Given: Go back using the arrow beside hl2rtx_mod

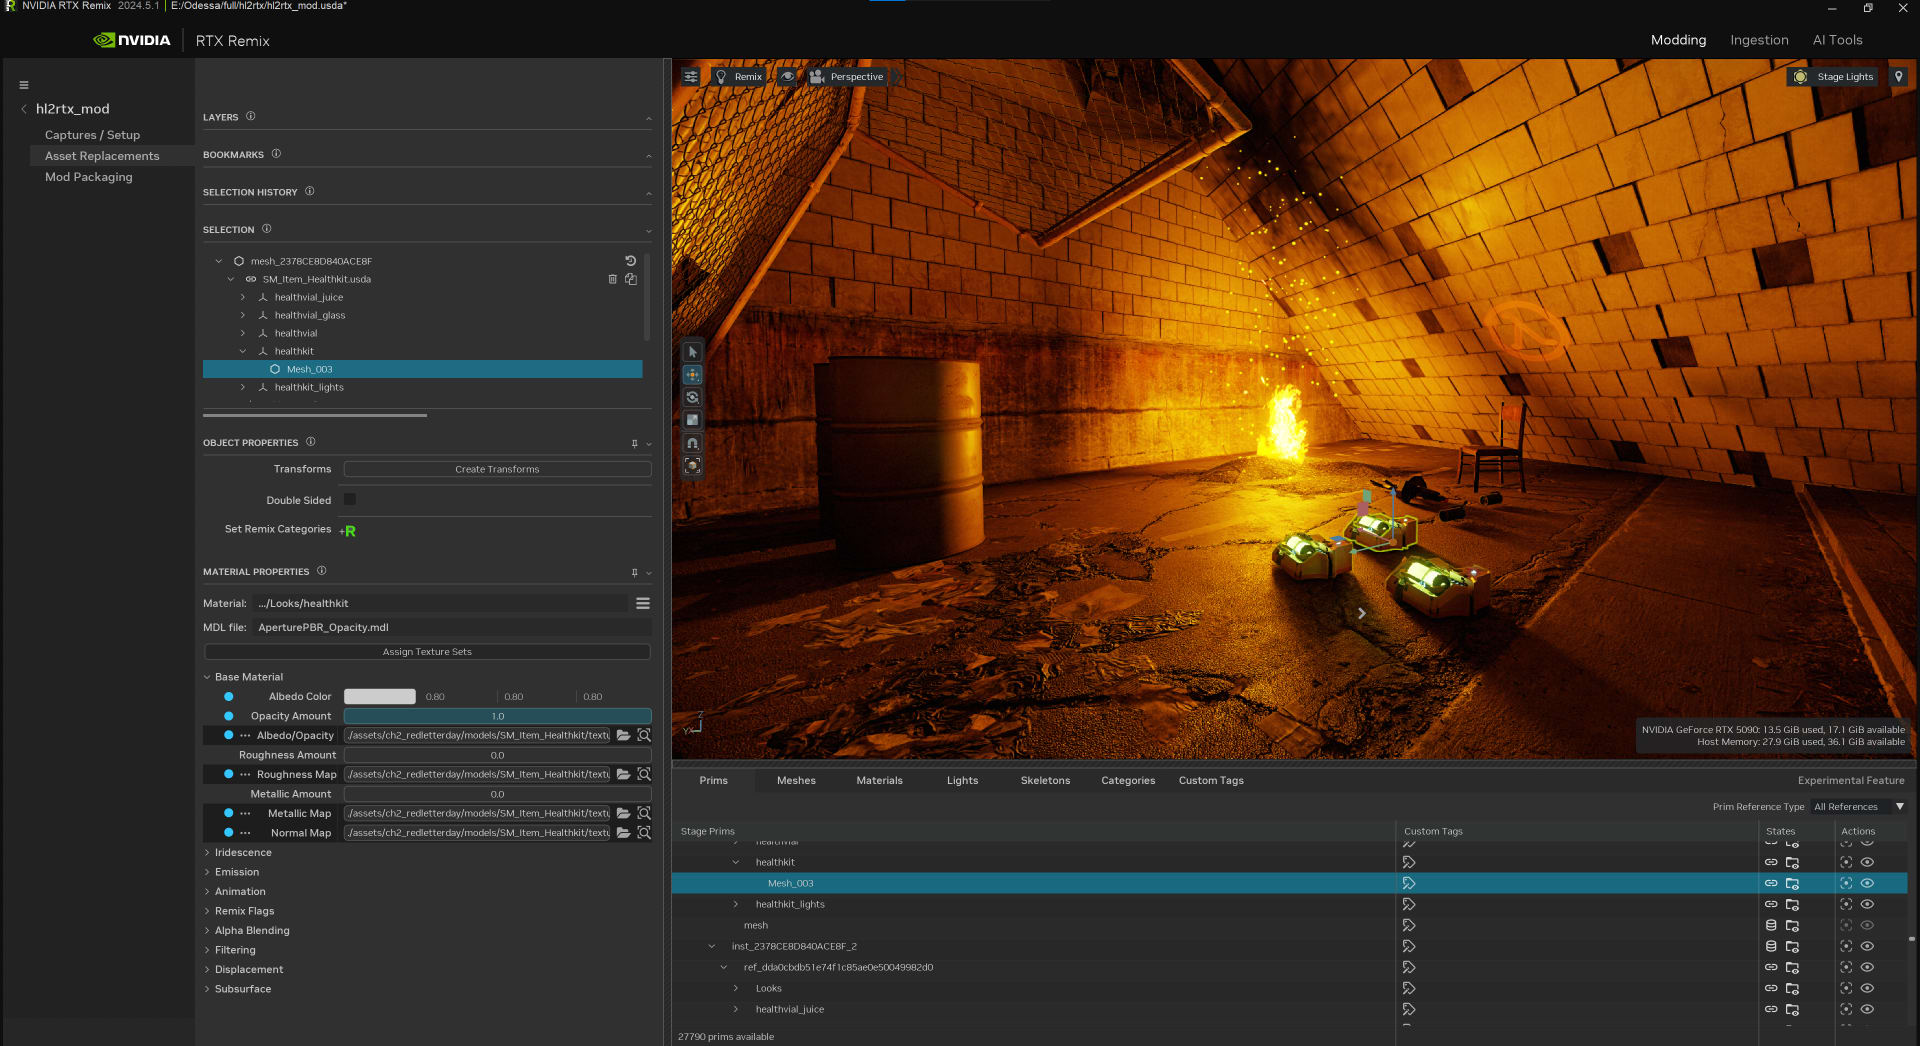Looking at the screenshot, I should [24, 109].
